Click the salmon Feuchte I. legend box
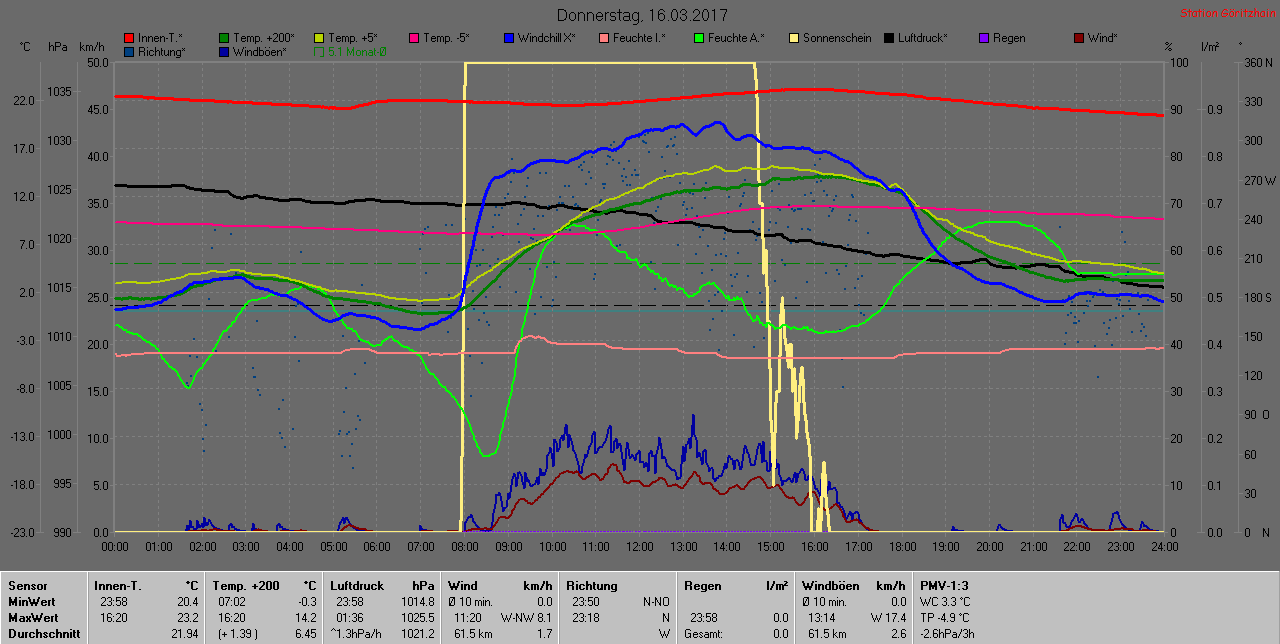 [604, 38]
